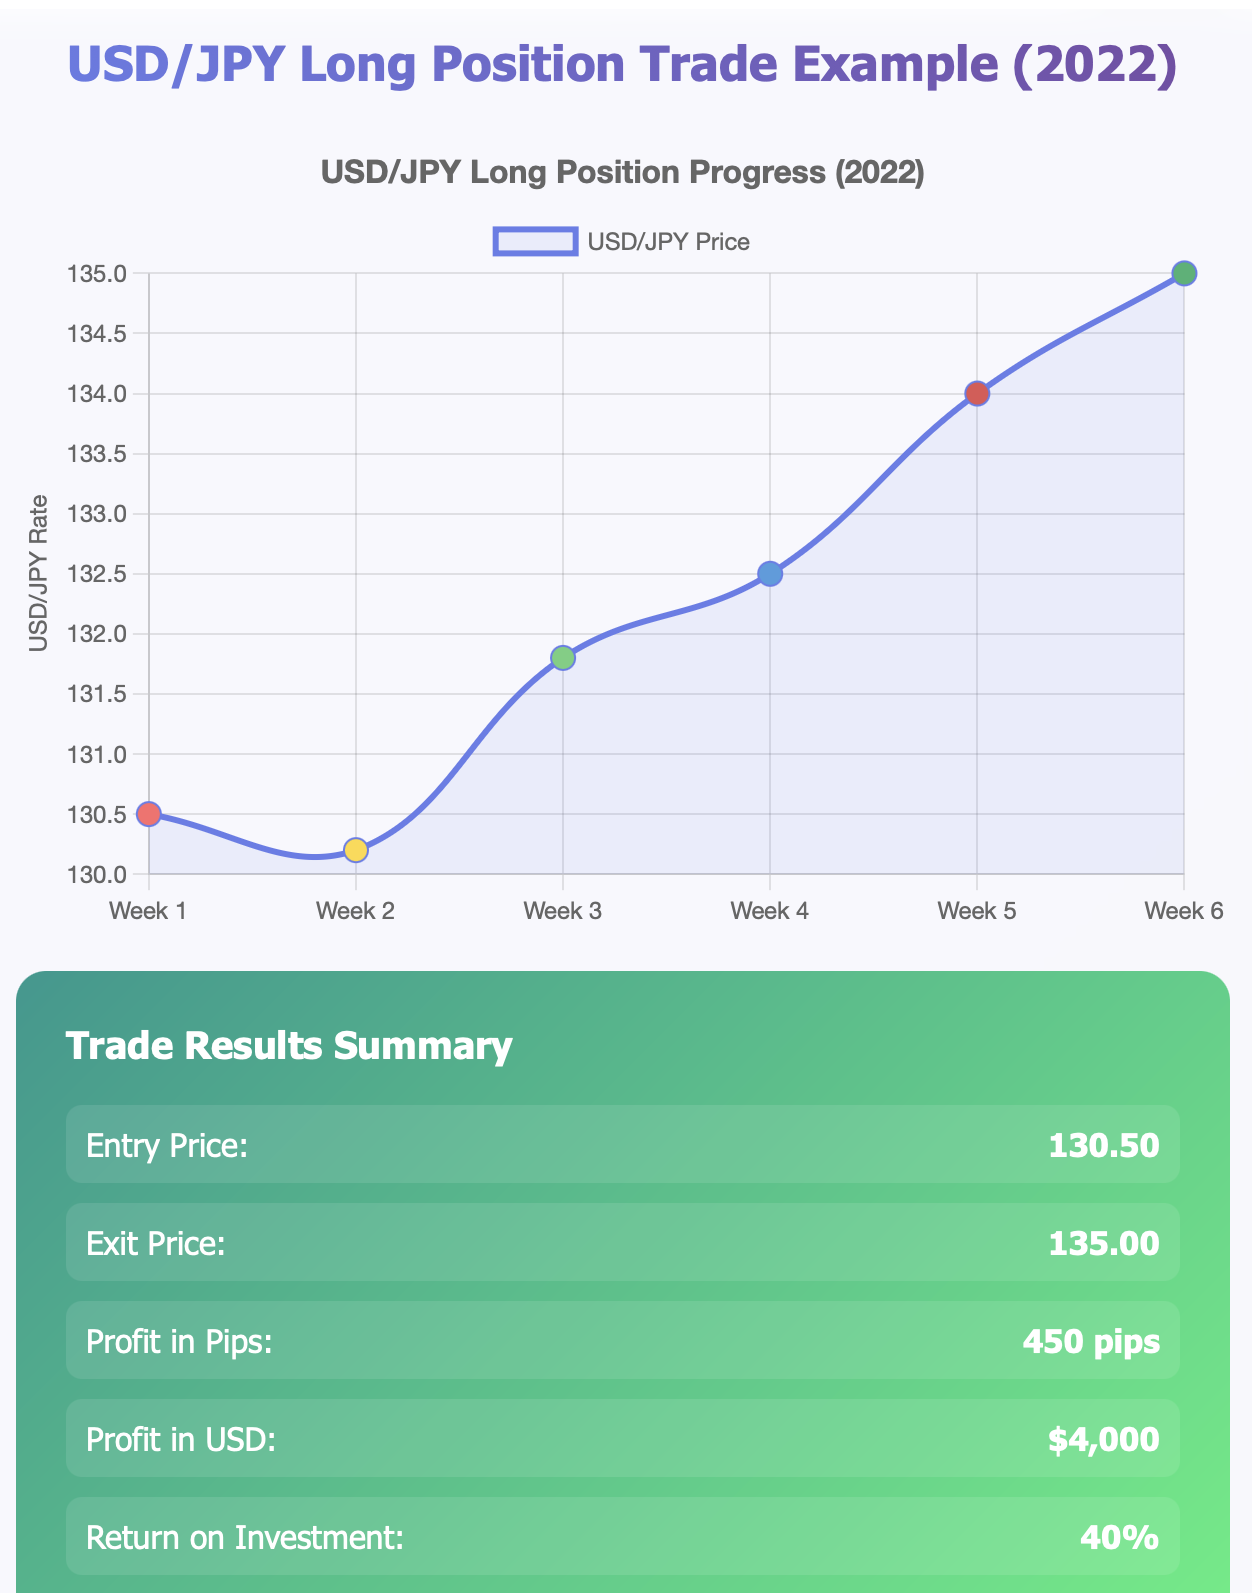
Task: Select the Profit in Pips row
Action: pyautogui.click(x=622, y=1340)
